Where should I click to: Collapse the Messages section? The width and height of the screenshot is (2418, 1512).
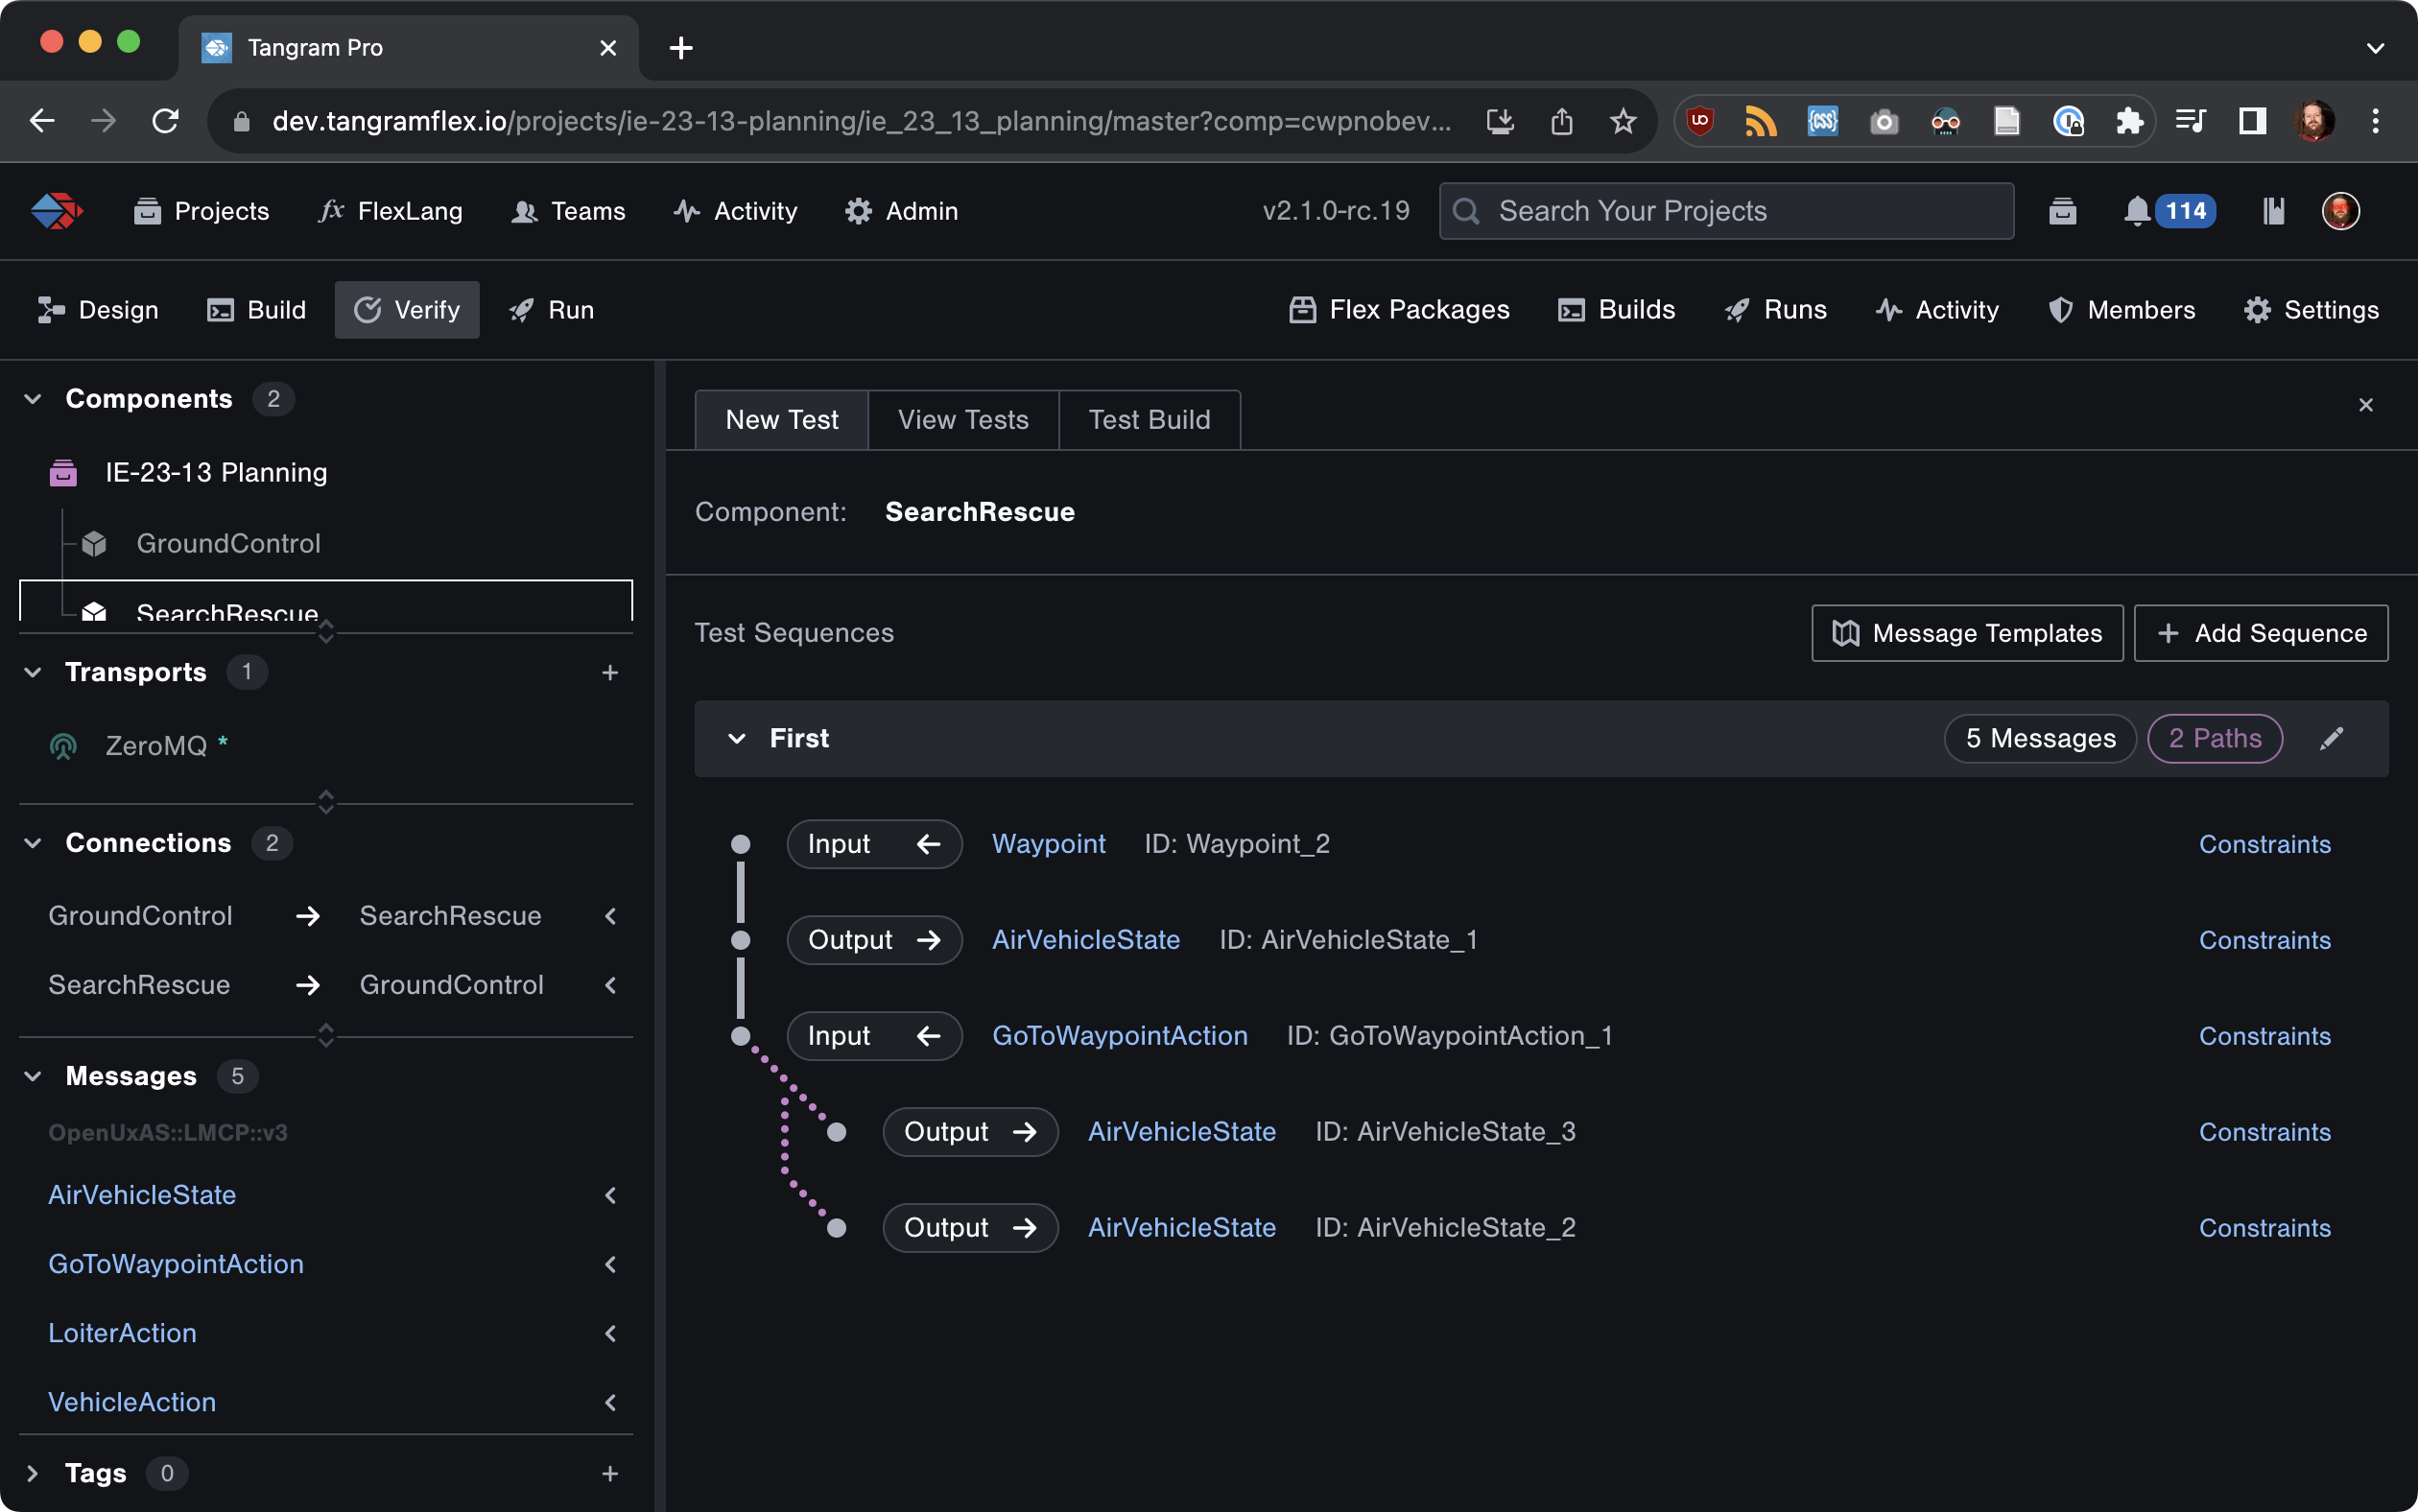pos(32,1076)
